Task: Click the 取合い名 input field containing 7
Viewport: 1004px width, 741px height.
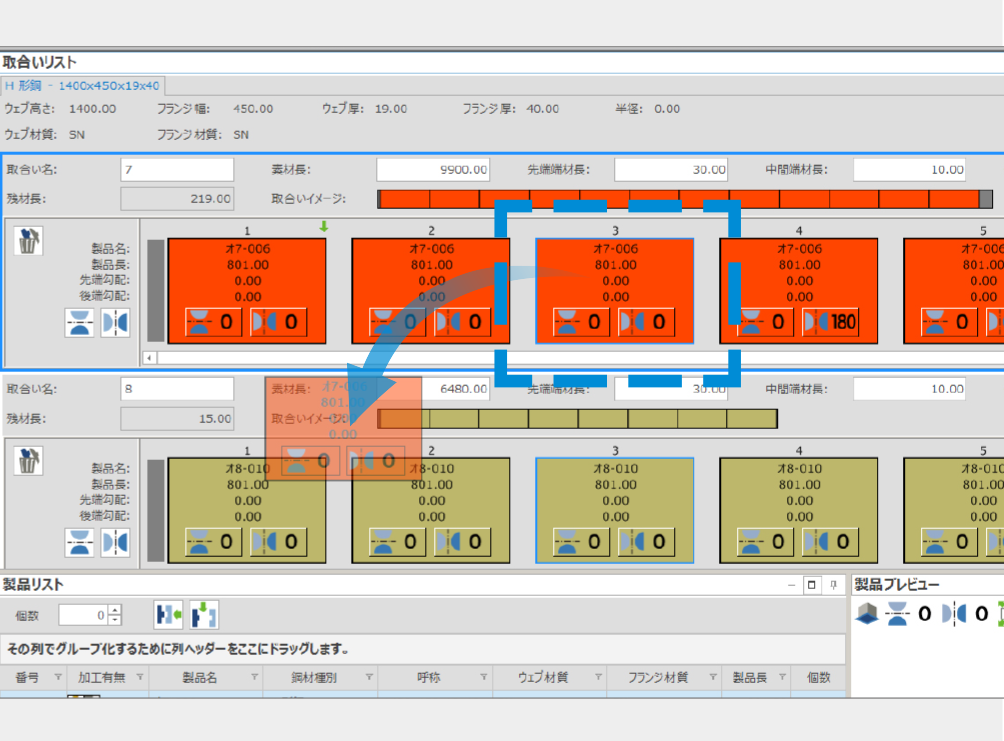Action: pyautogui.click(x=177, y=170)
